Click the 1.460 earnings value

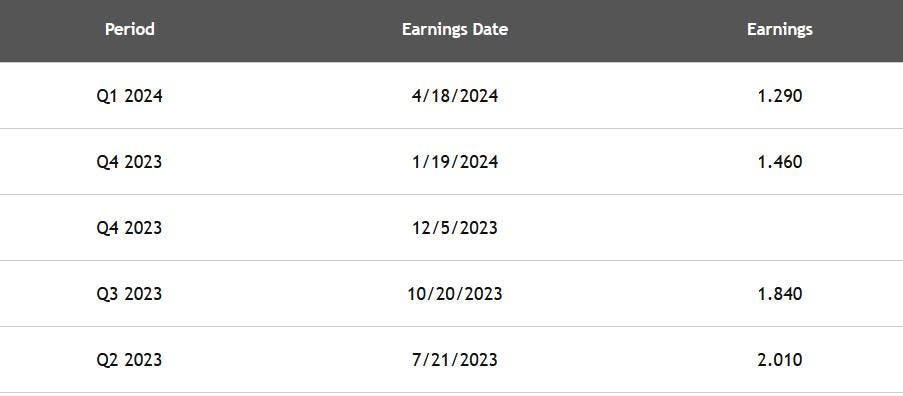[x=780, y=162]
